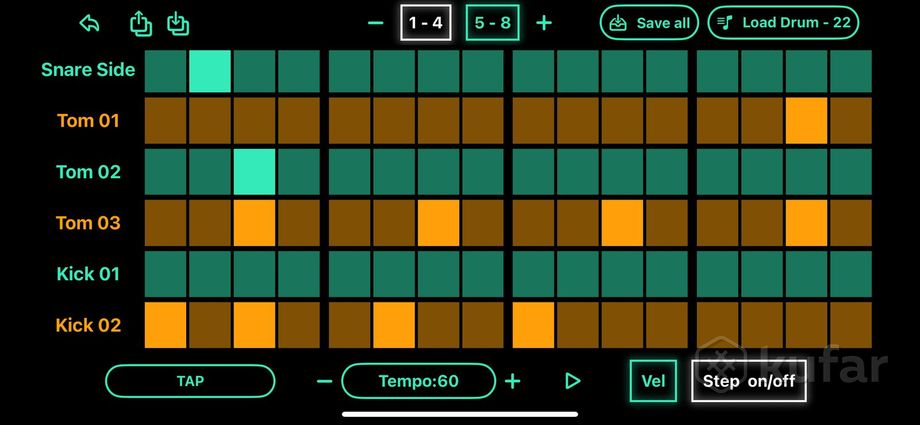Viewport: 920px width, 425px height.
Task: Select the Tempo:60 field
Action: pos(418,381)
